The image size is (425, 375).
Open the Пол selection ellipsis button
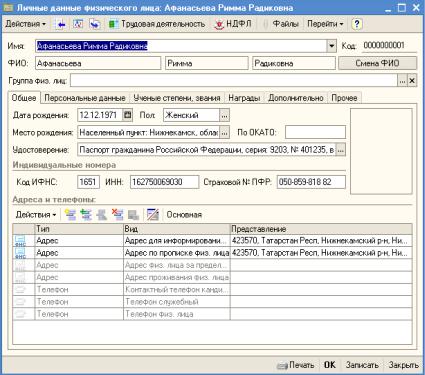click(x=224, y=115)
